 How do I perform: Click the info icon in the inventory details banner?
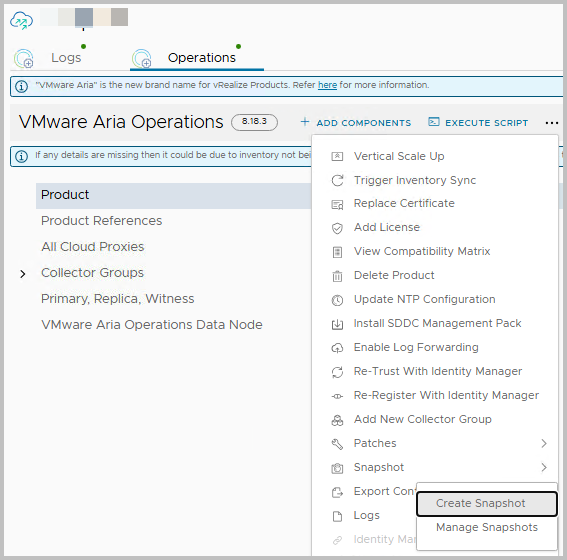21,156
